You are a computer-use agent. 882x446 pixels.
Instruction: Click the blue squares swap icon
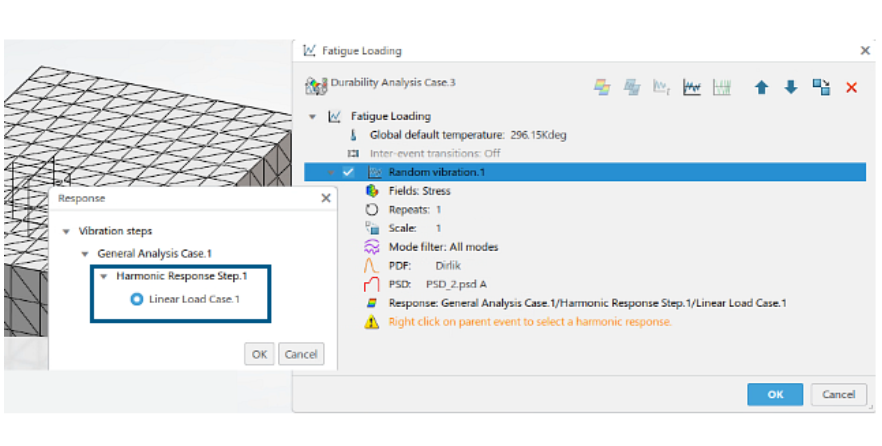coord(821,88)
